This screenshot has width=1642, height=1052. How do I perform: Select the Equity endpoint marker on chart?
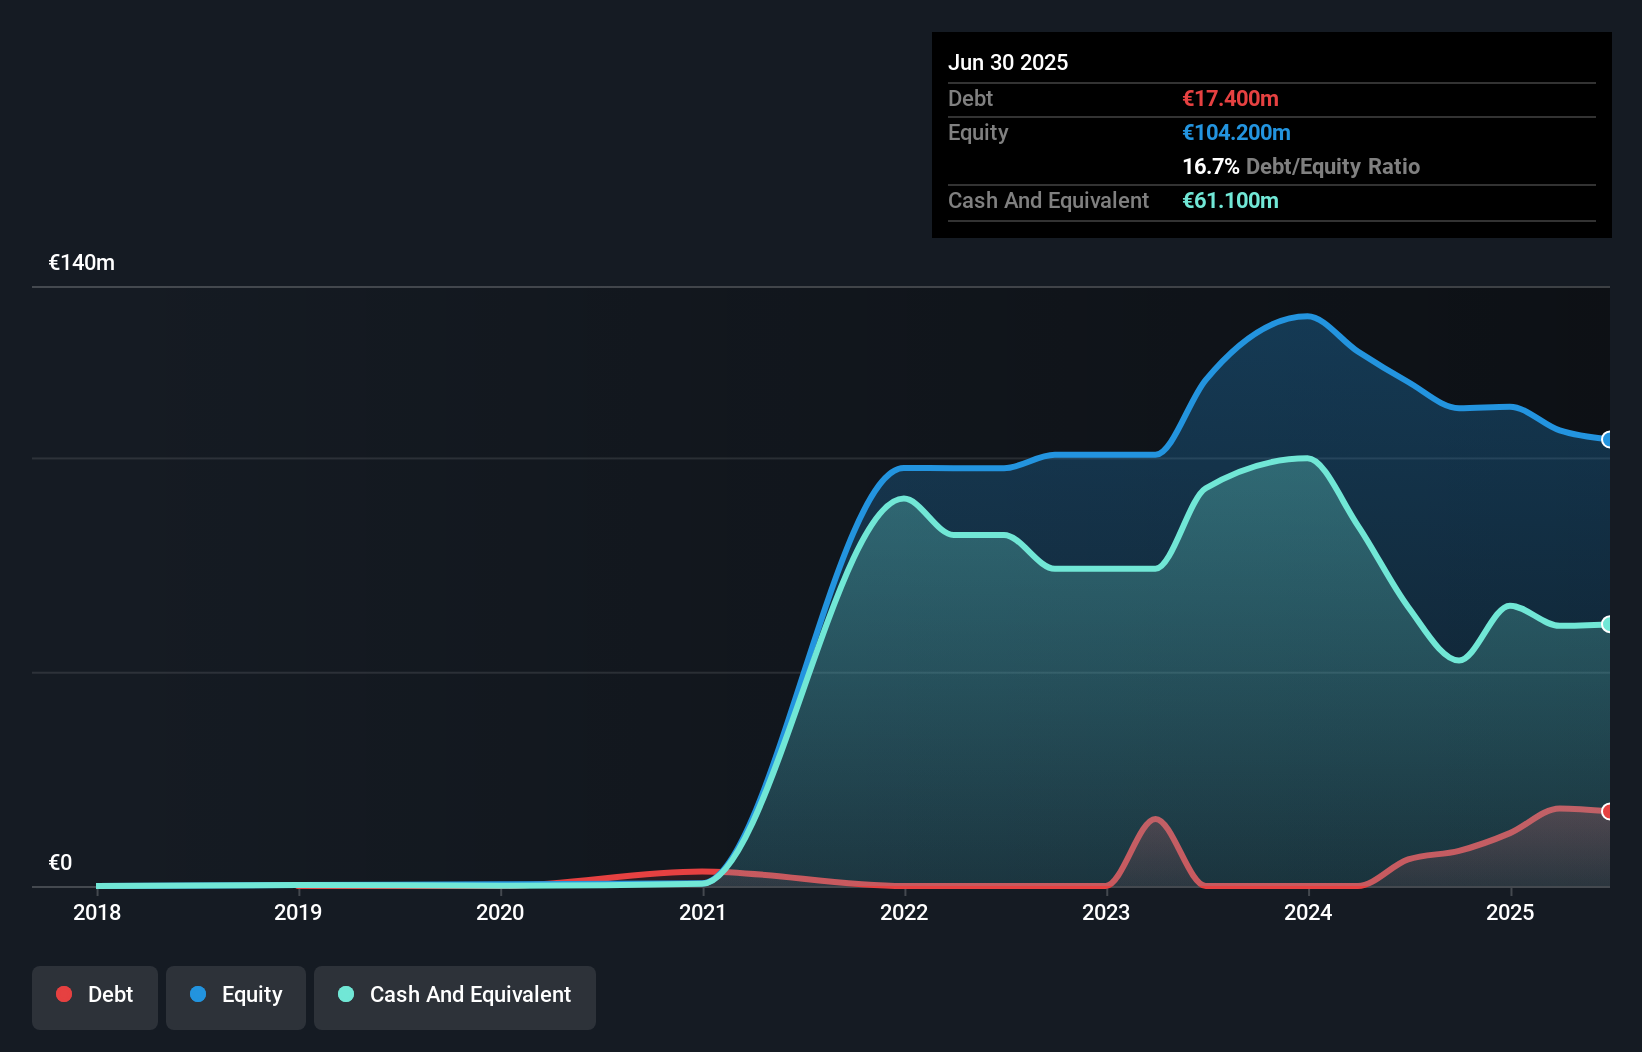1608,439
